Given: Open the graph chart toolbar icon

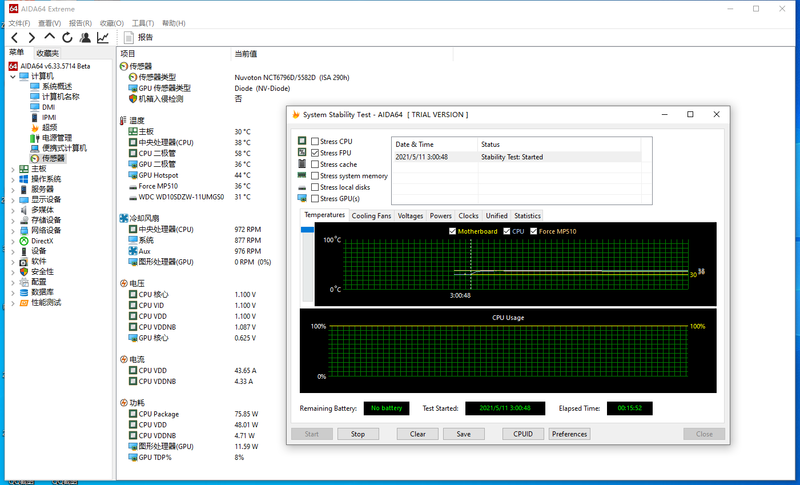Looking at the screenshot, I should pyautogui.click(x=103, y=37).
